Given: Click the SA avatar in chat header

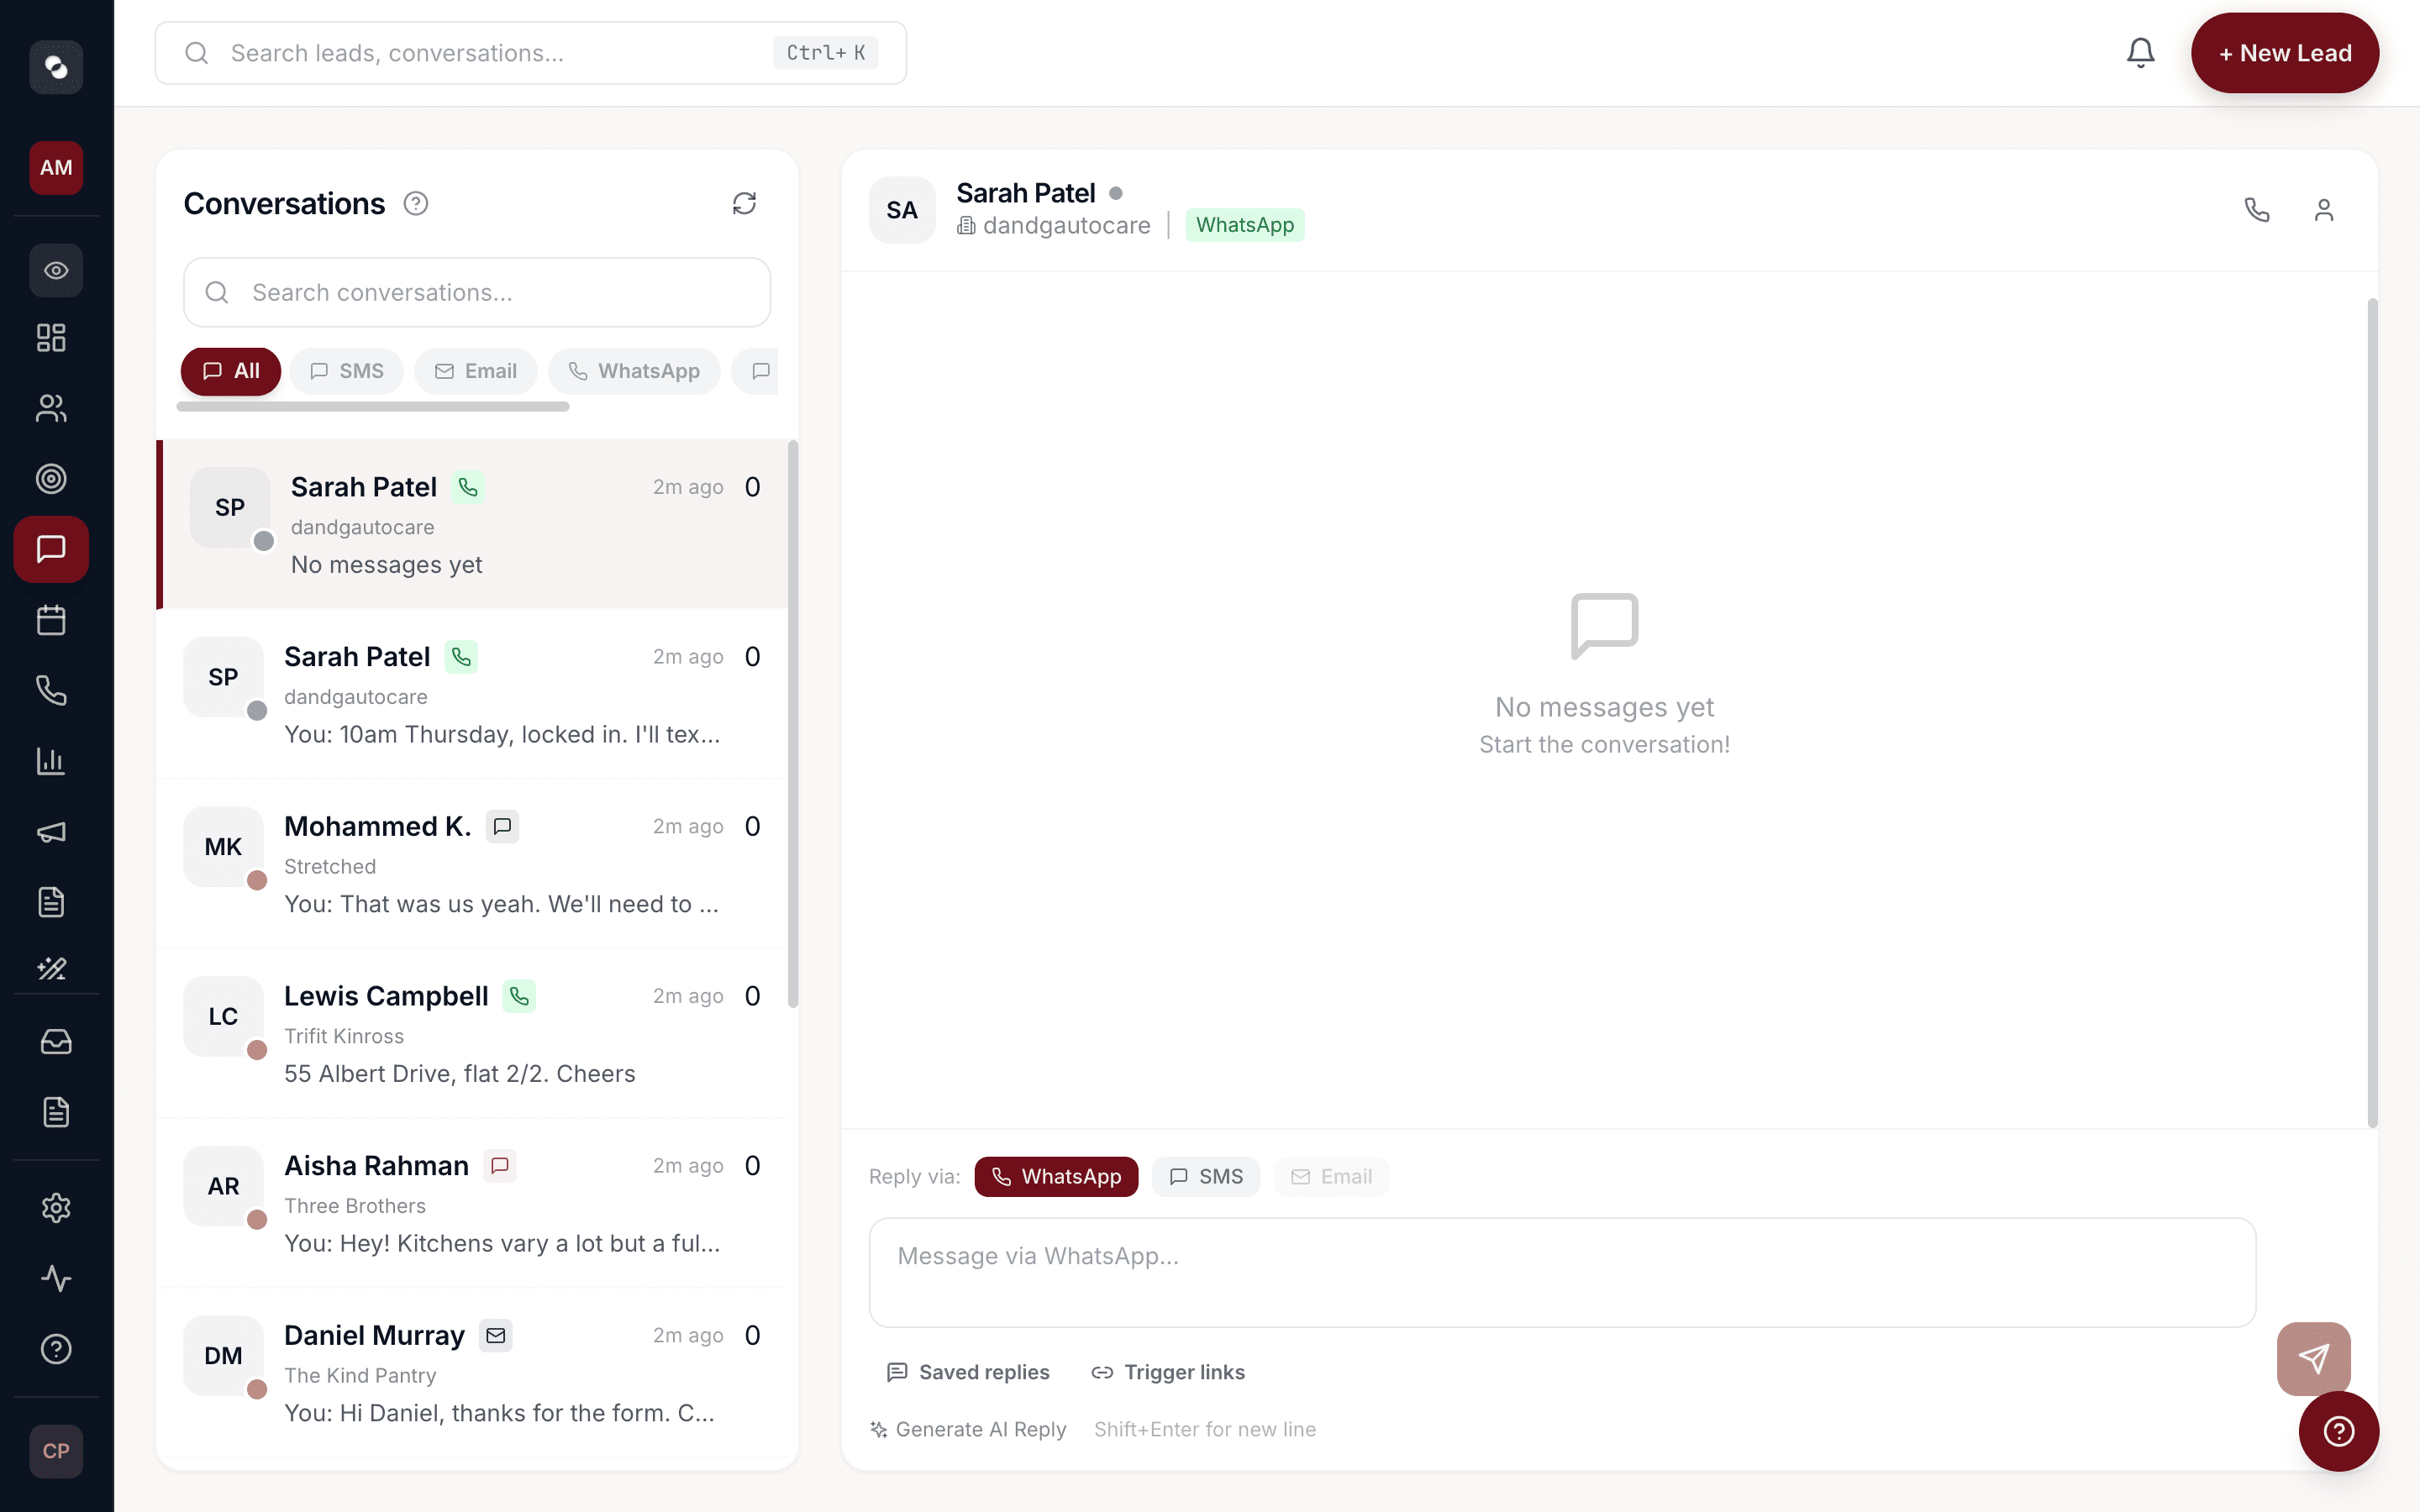Looking at the screenshot, I should click(x=902, y=210).
